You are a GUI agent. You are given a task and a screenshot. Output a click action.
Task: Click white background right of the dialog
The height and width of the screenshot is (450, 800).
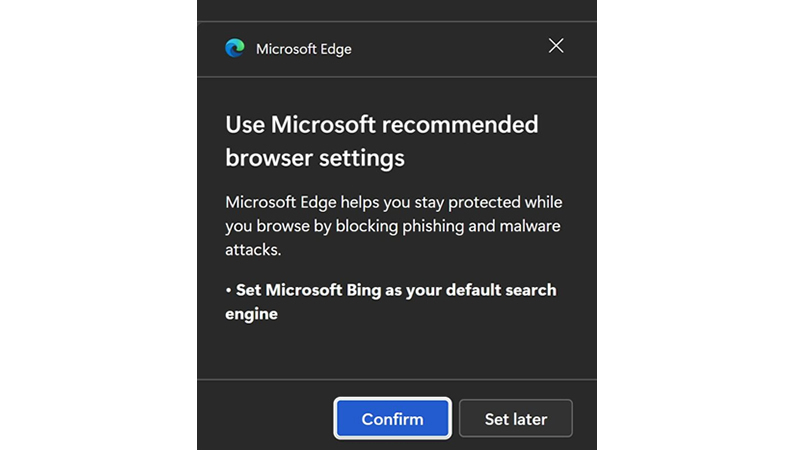698,225
